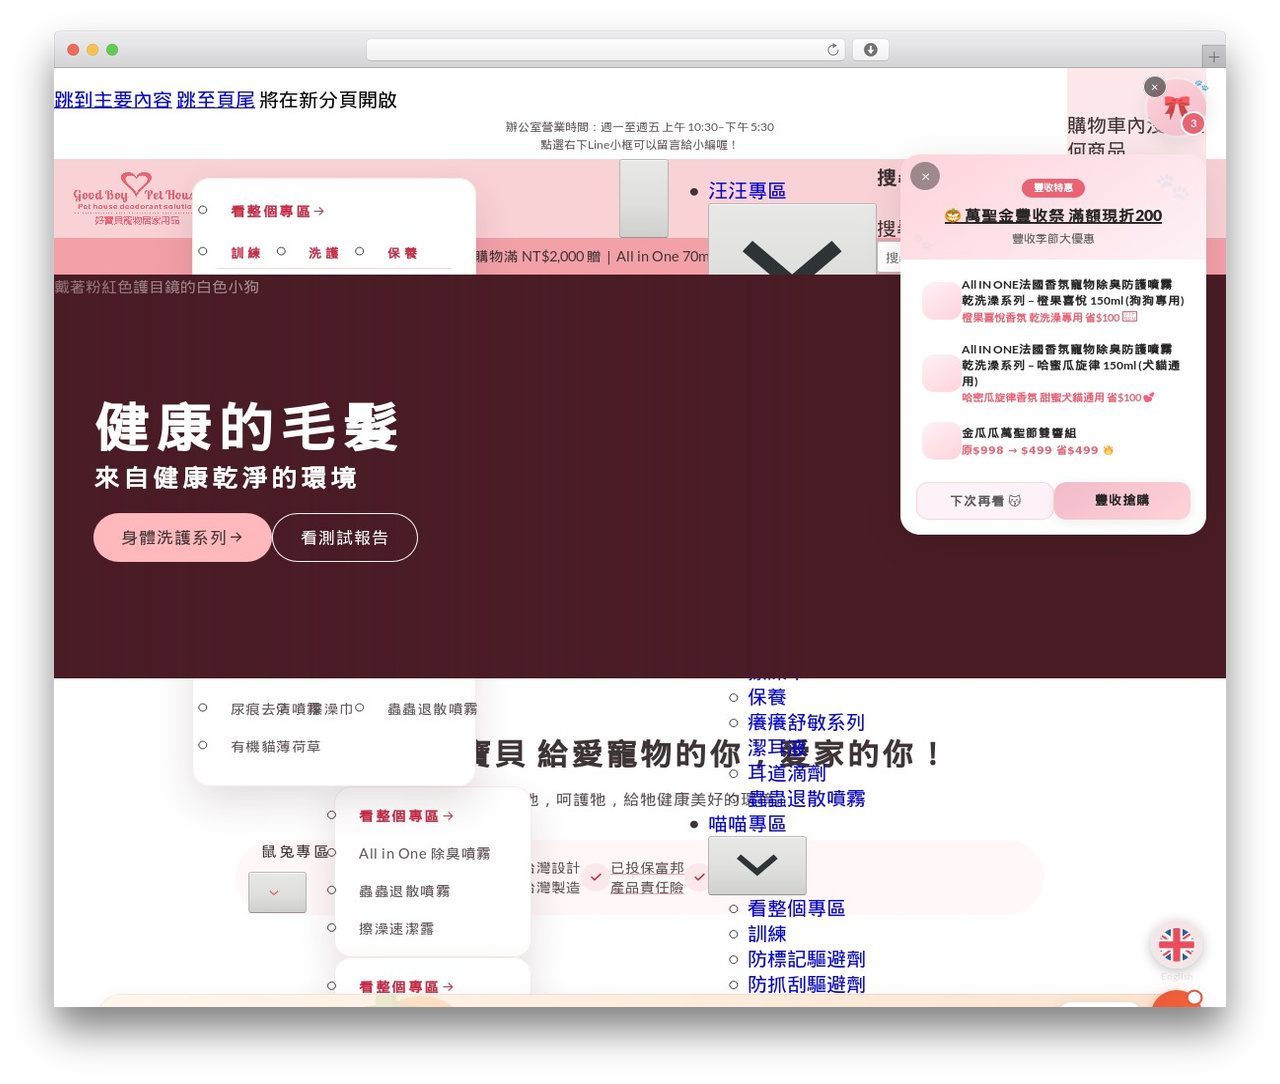Click the 已投保富邦 產品責任險 badge
Viewport: 1280px width, 1084px height.
pyautogui.click(x=647, y=878)
